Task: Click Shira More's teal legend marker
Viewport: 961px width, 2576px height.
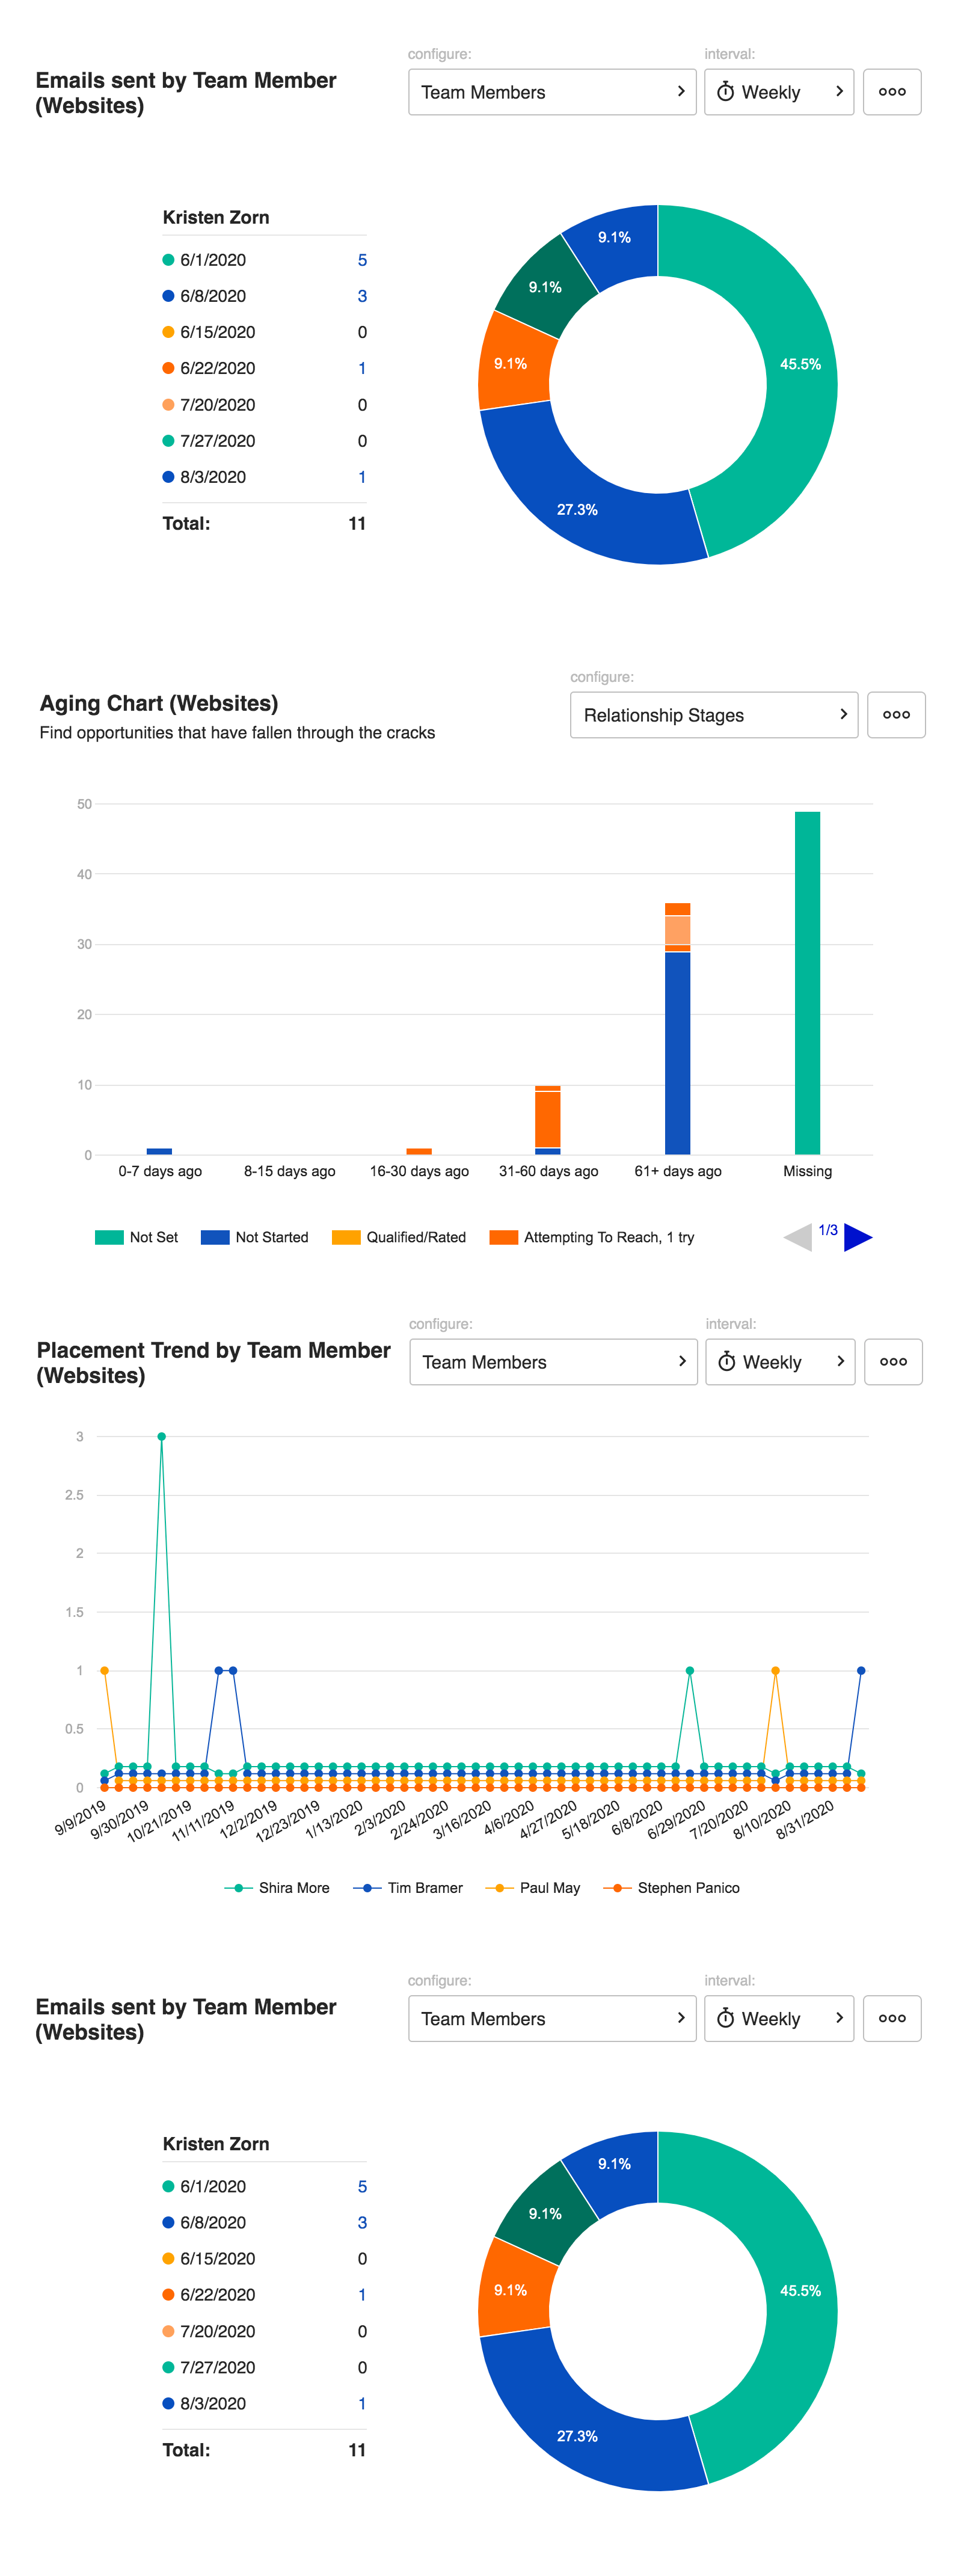Action: tap(238, 1888)
